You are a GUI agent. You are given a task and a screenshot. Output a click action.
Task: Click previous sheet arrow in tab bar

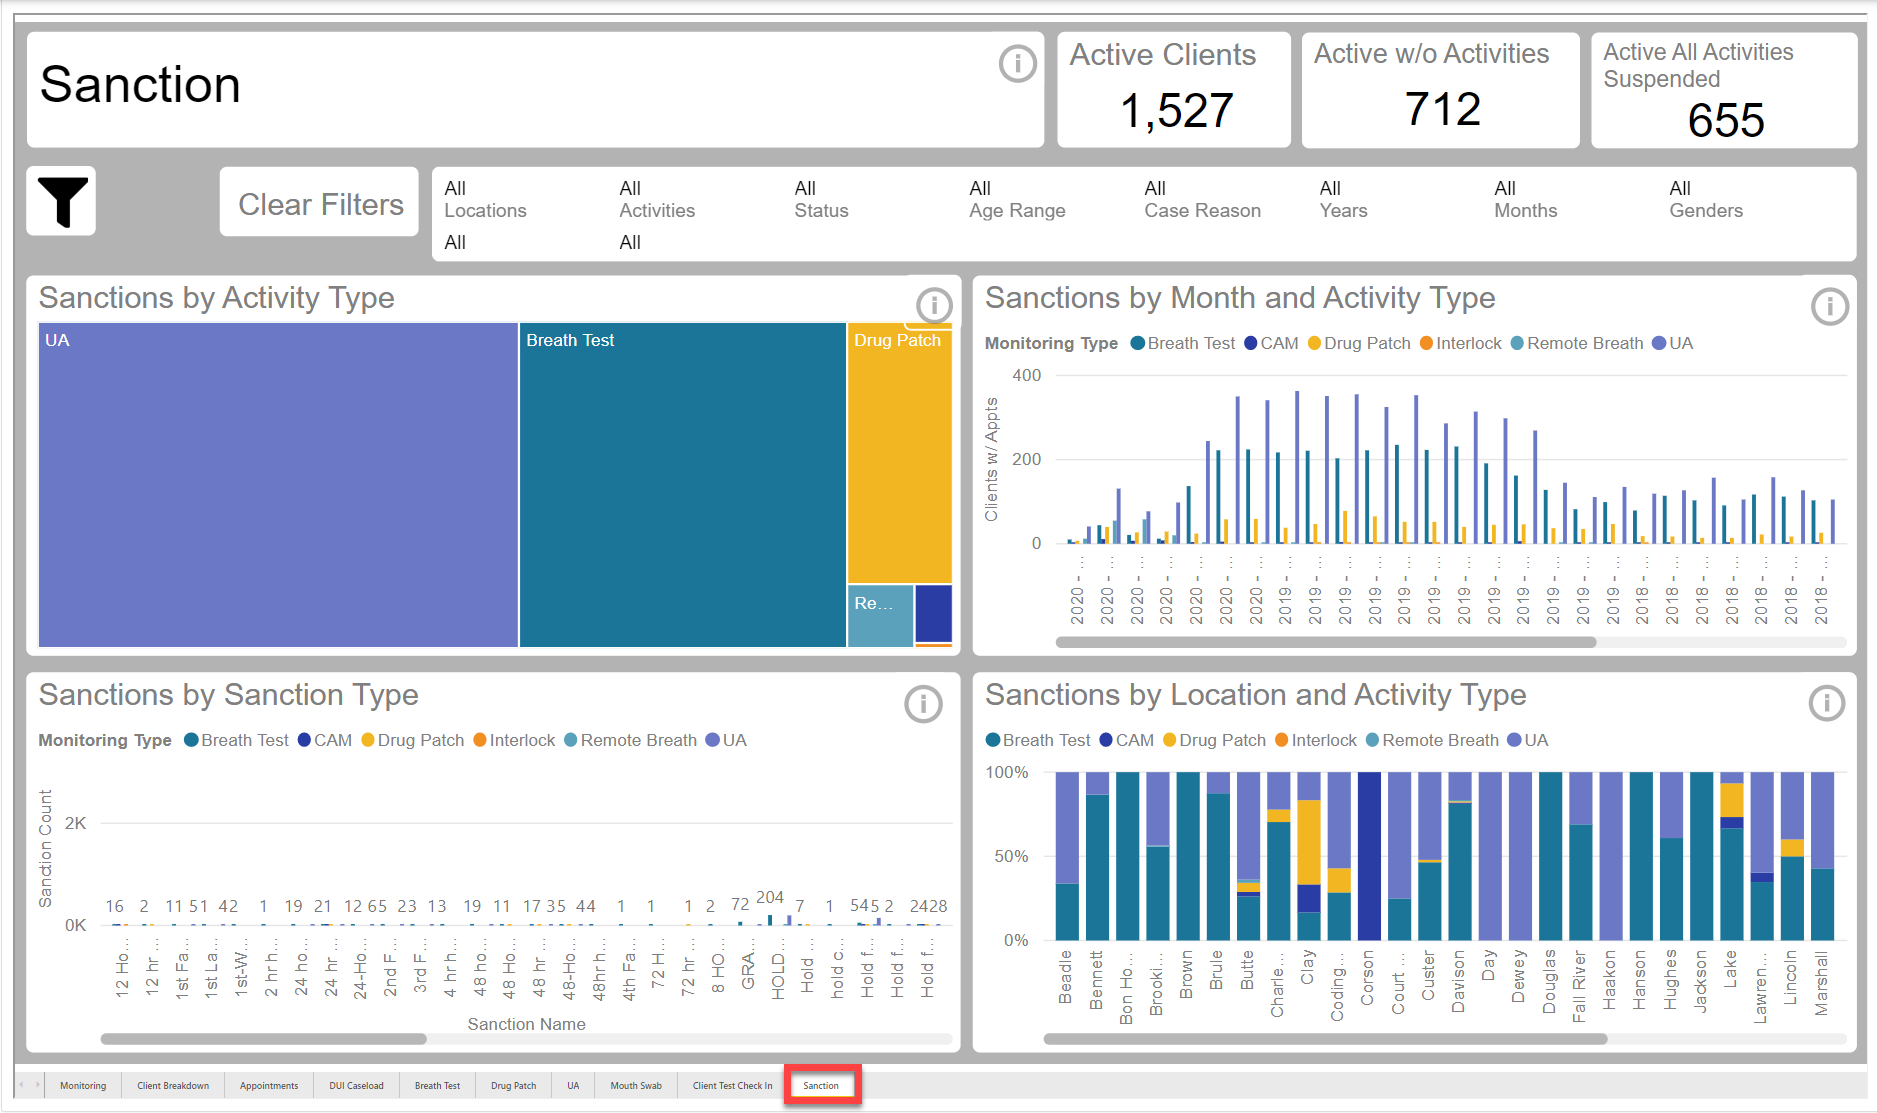click(x=22, y=1085)
